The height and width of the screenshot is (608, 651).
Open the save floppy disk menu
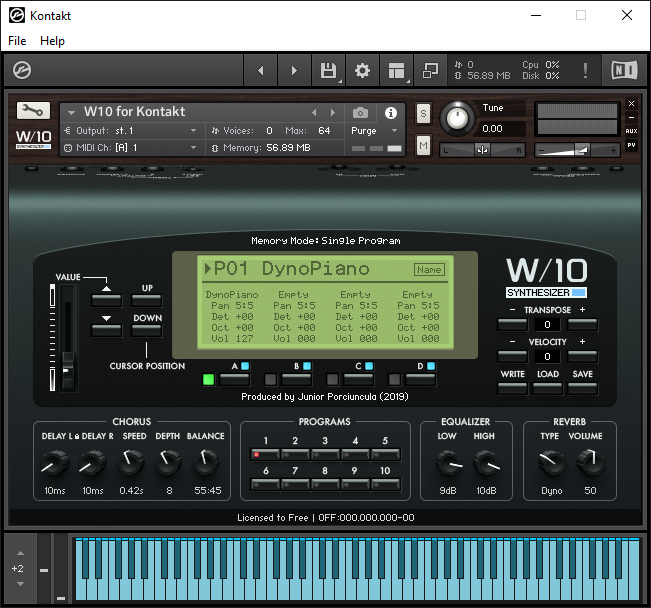pos(328,70)
